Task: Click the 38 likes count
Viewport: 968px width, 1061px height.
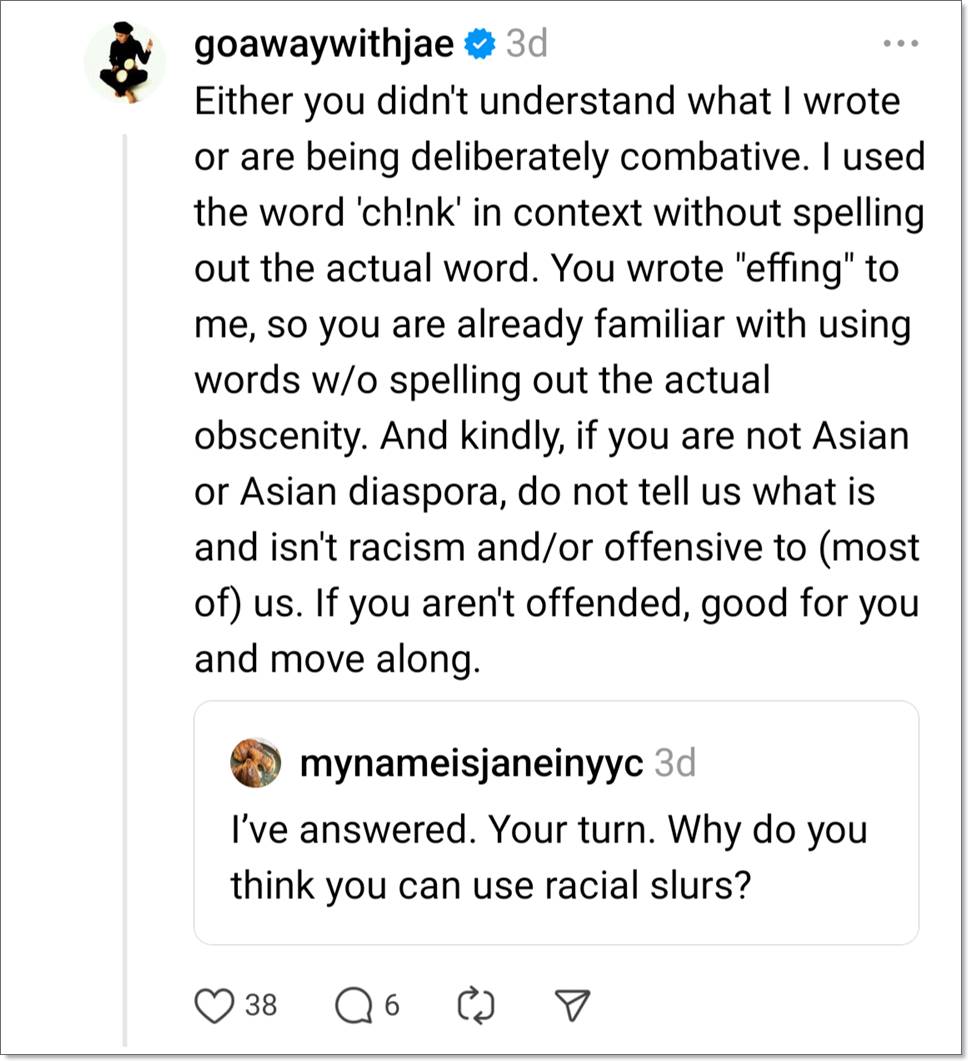Action: point(261,1004)
